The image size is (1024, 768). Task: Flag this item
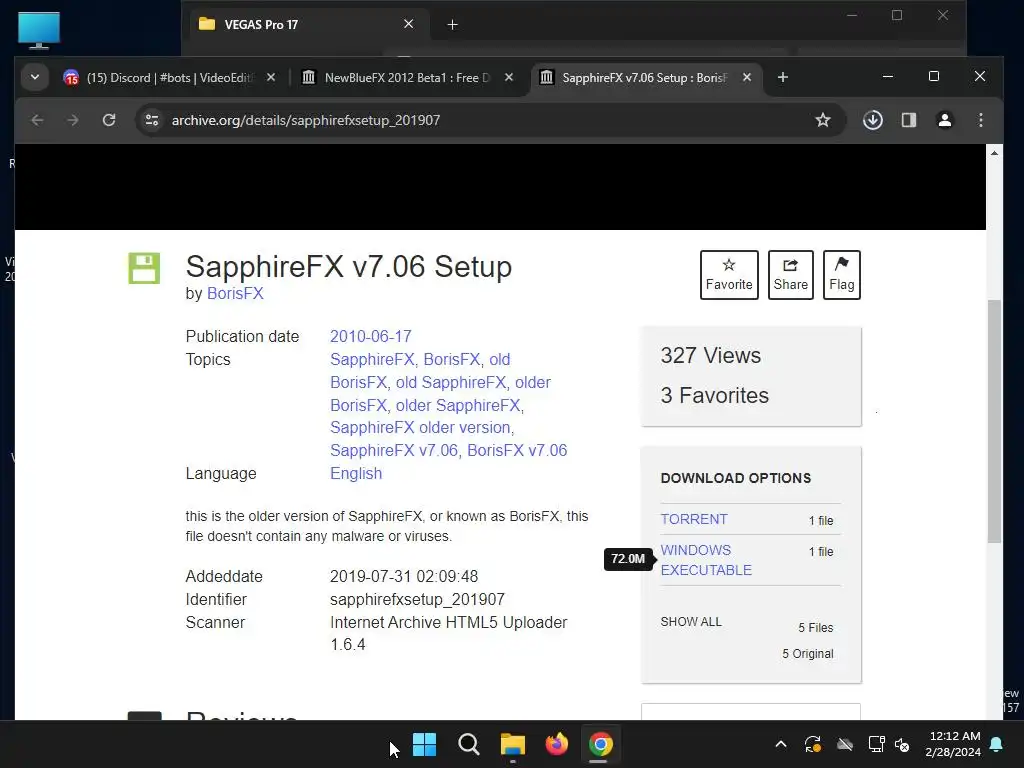(841, 275)
